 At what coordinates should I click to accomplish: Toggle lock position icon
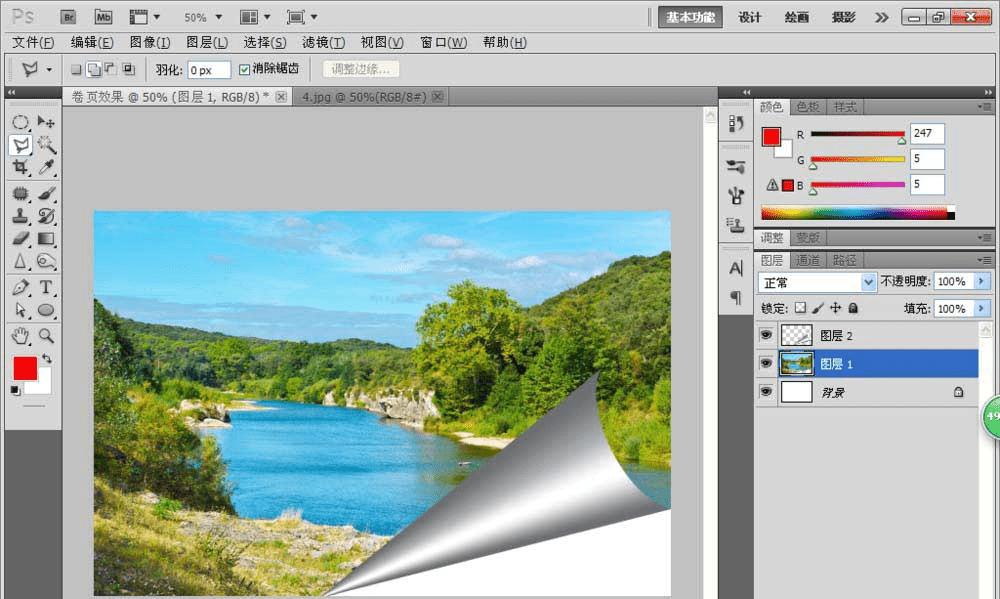[x=835, y=308]
